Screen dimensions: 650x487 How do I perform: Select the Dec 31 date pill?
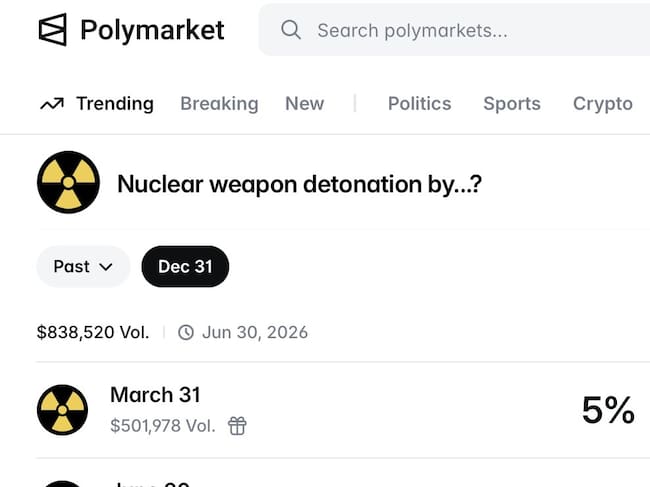[185, 267]
